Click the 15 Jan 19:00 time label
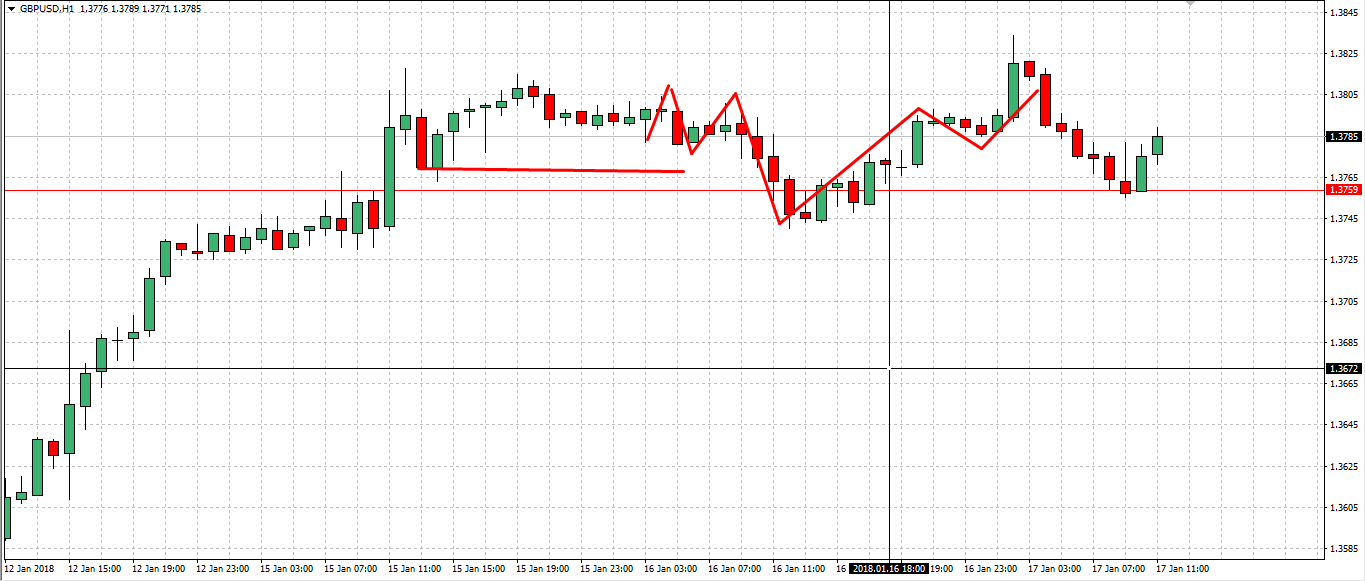1365x581 pixels. tap(542, 568)
